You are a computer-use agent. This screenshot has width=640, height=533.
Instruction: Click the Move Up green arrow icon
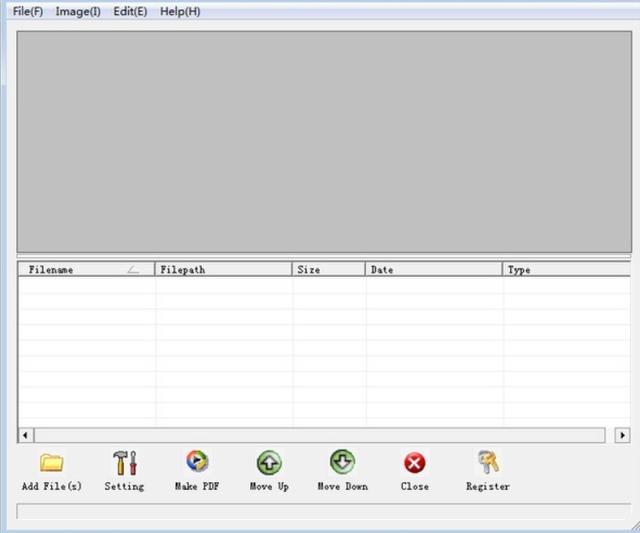coord(269,463)
